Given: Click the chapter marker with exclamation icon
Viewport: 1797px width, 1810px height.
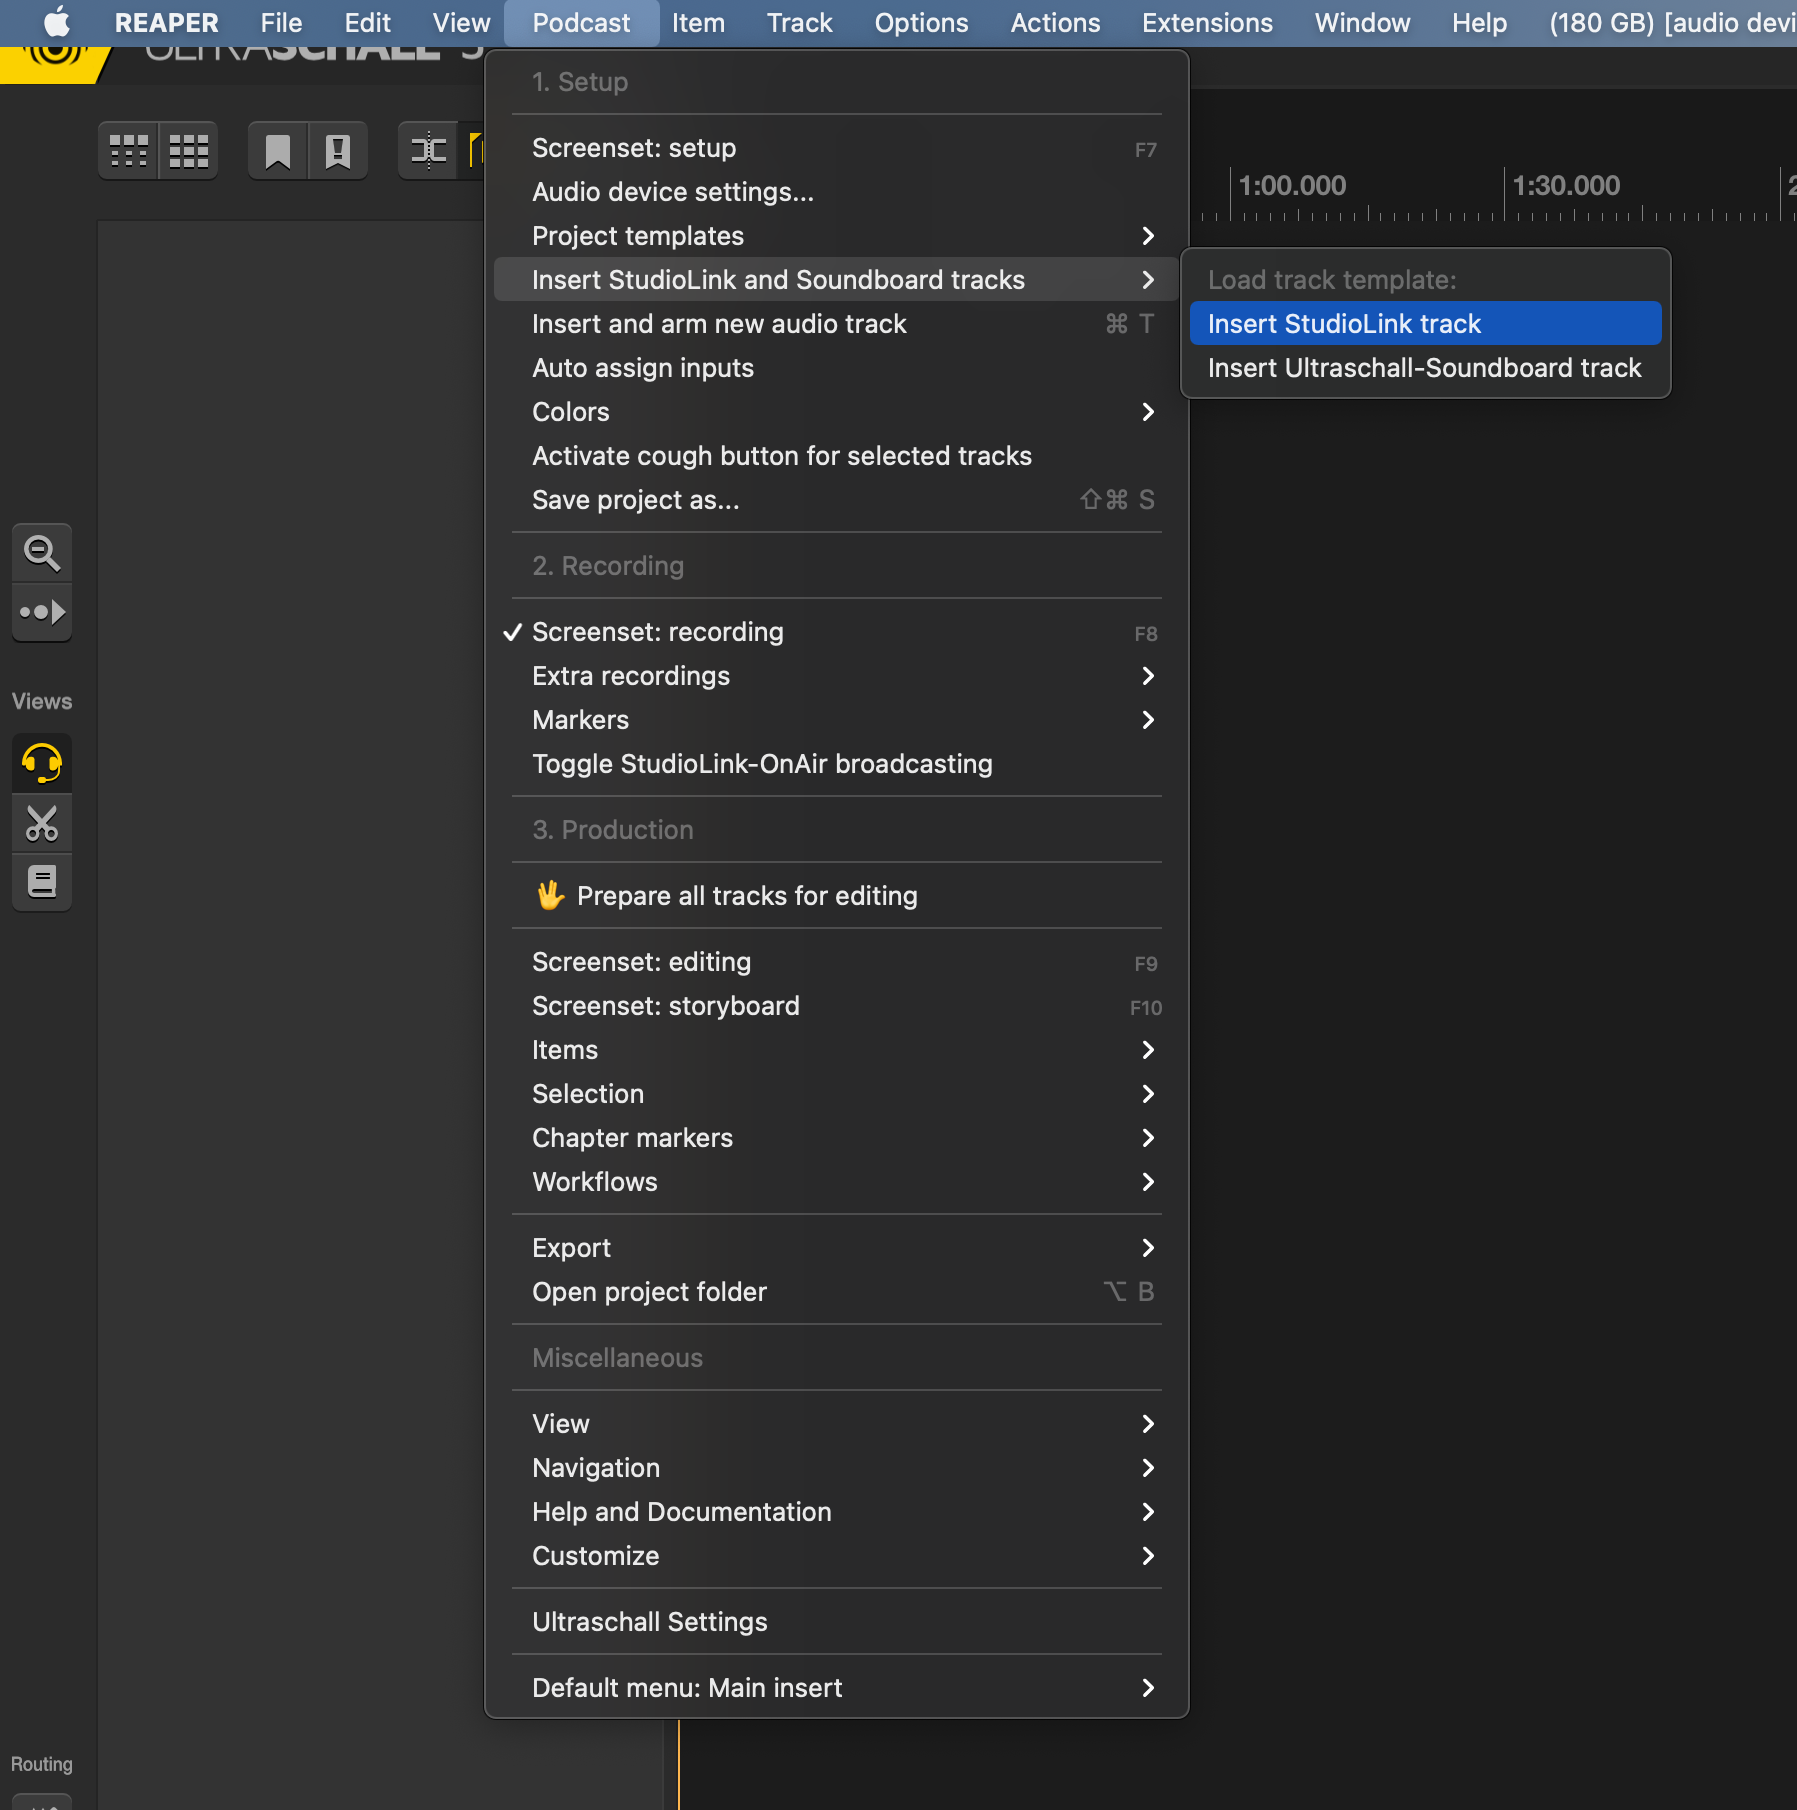Looking at the screenshot, I should coord(338,151).
